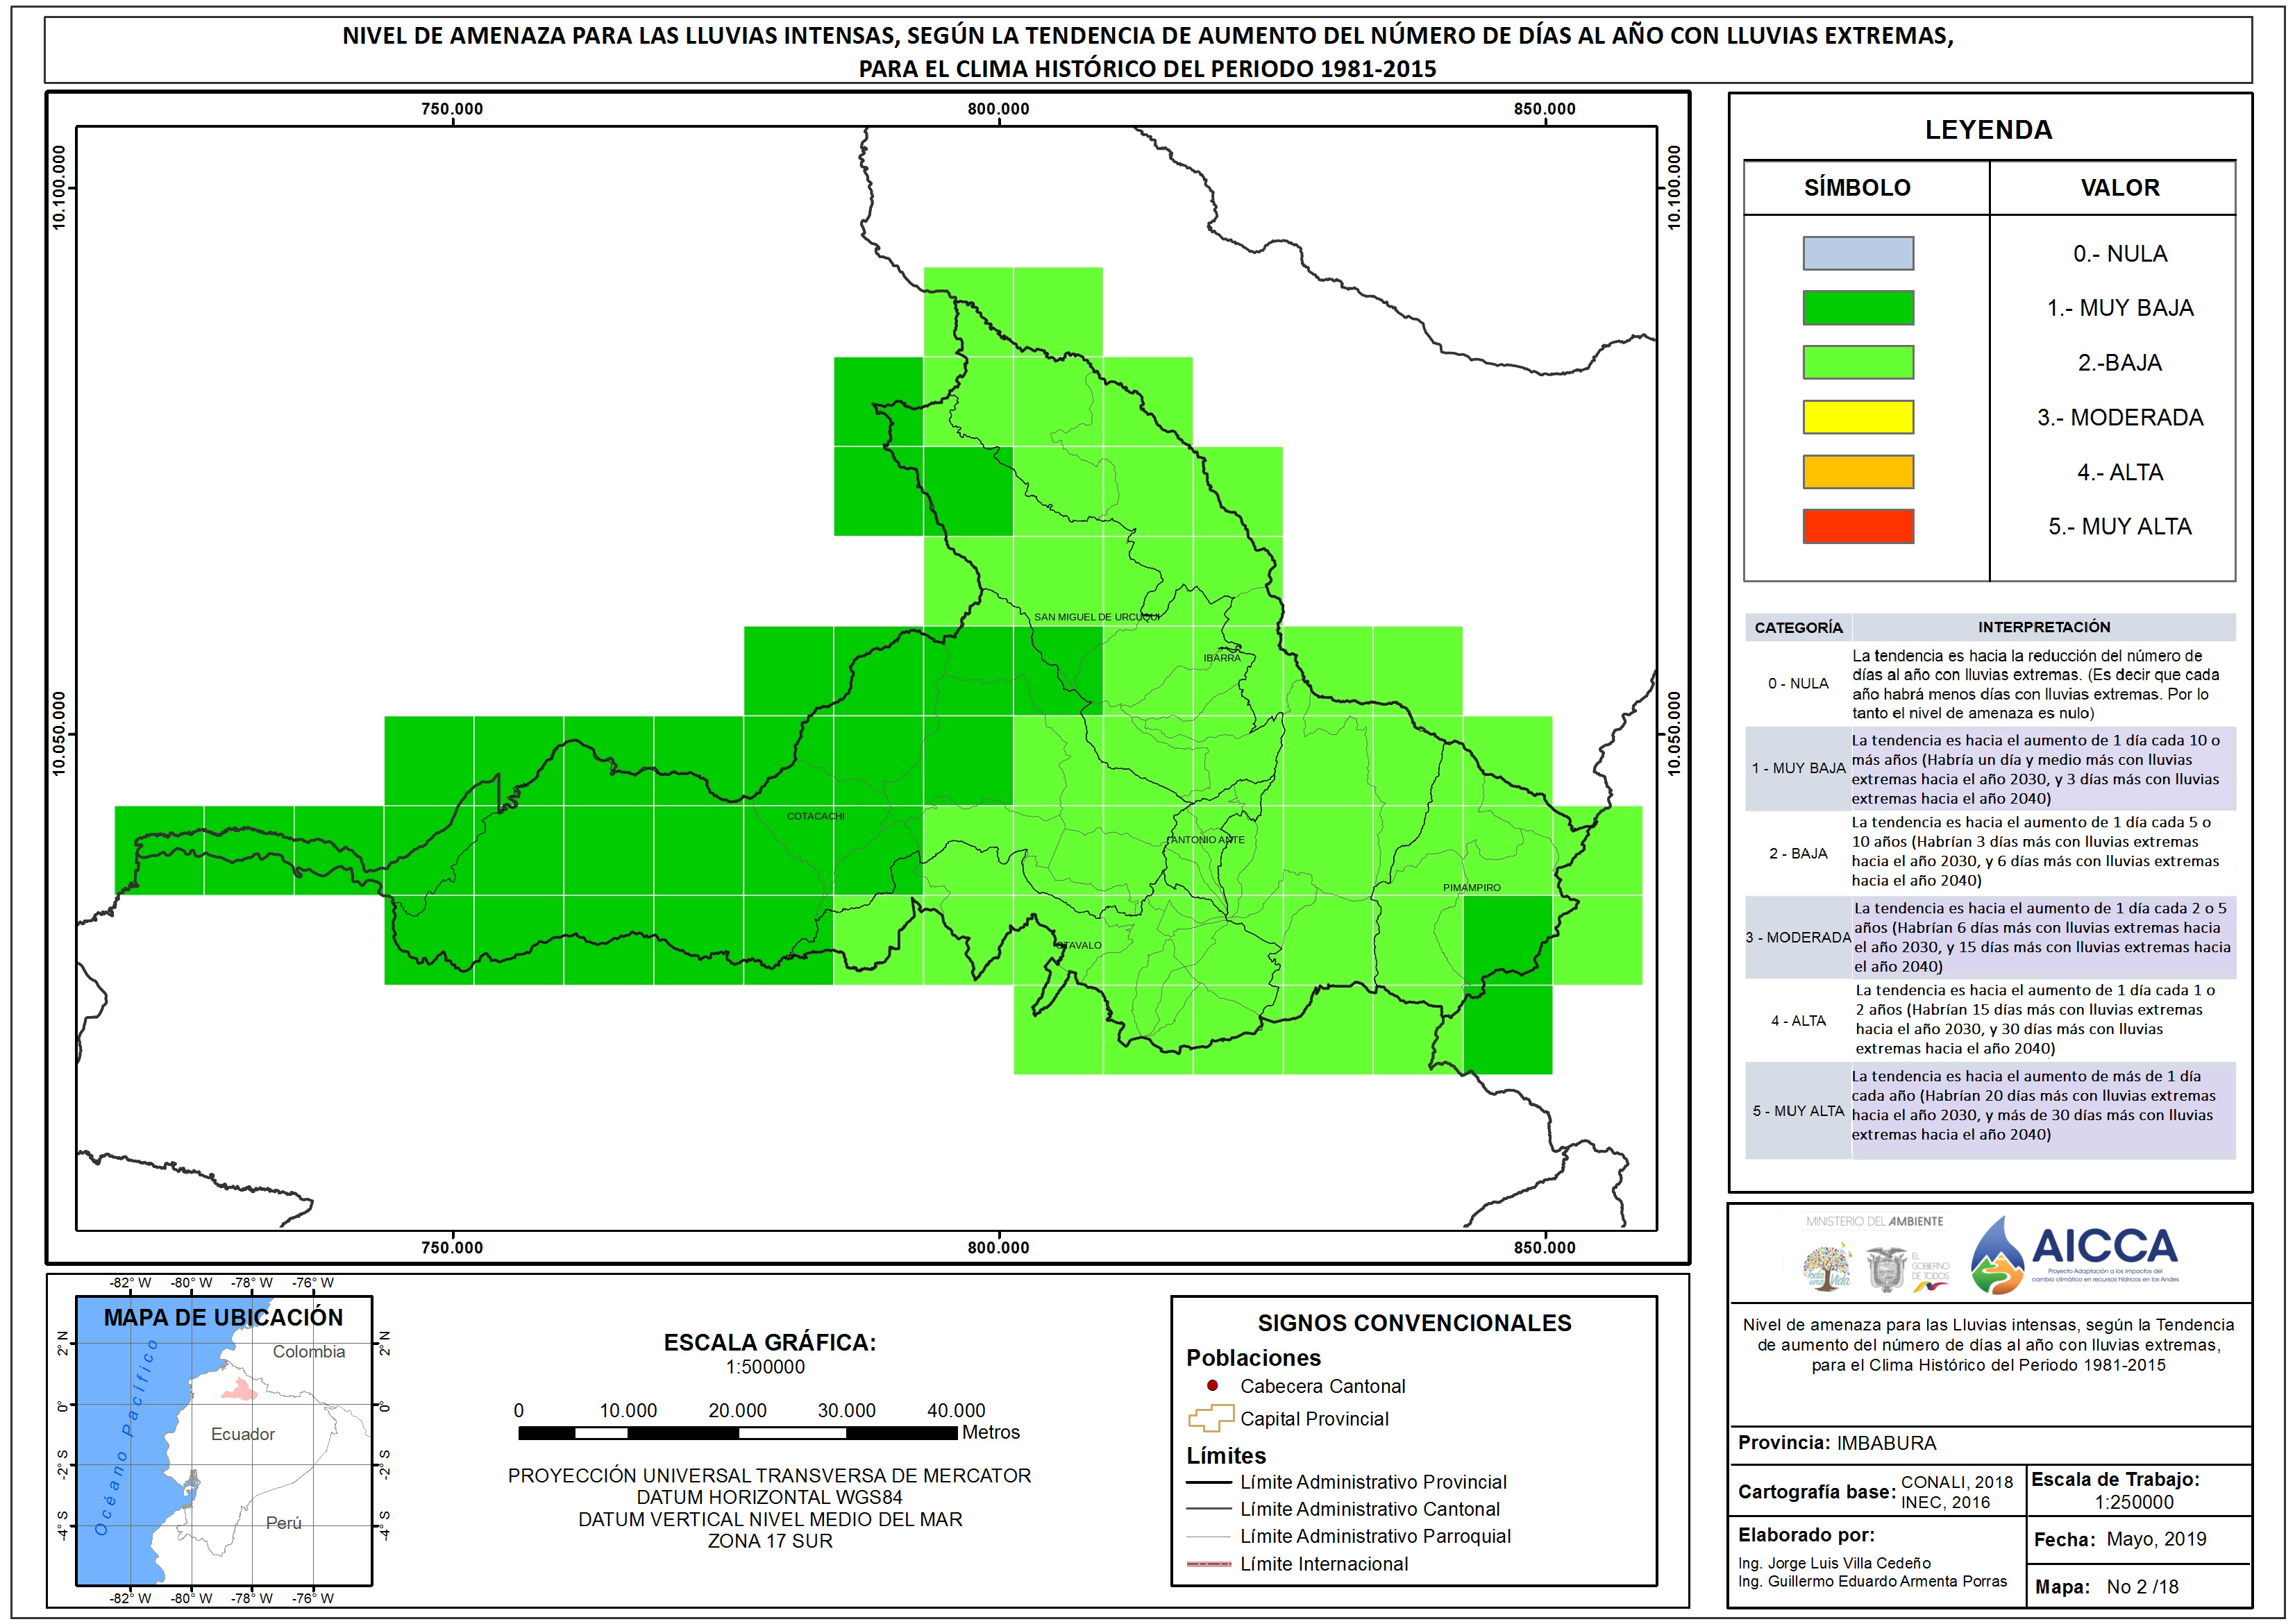
Task: Click the '0.- NULA' legend label
Action: pos(2119,253)
